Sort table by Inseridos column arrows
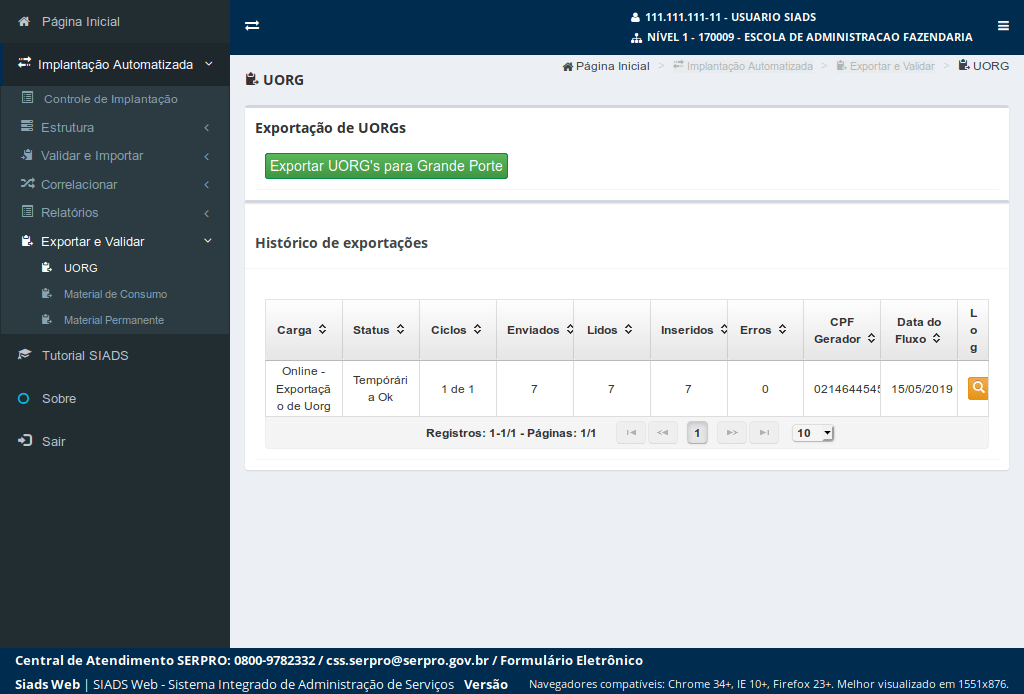 pyautogui.click(x=724, y=330)
